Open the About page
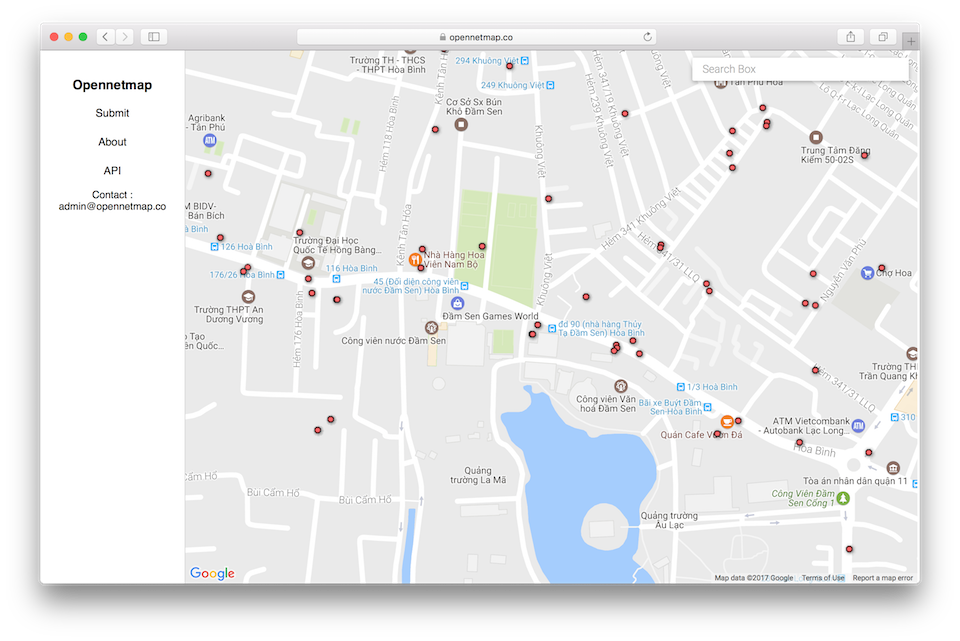The image size is (960, 641). pos(111,142)
